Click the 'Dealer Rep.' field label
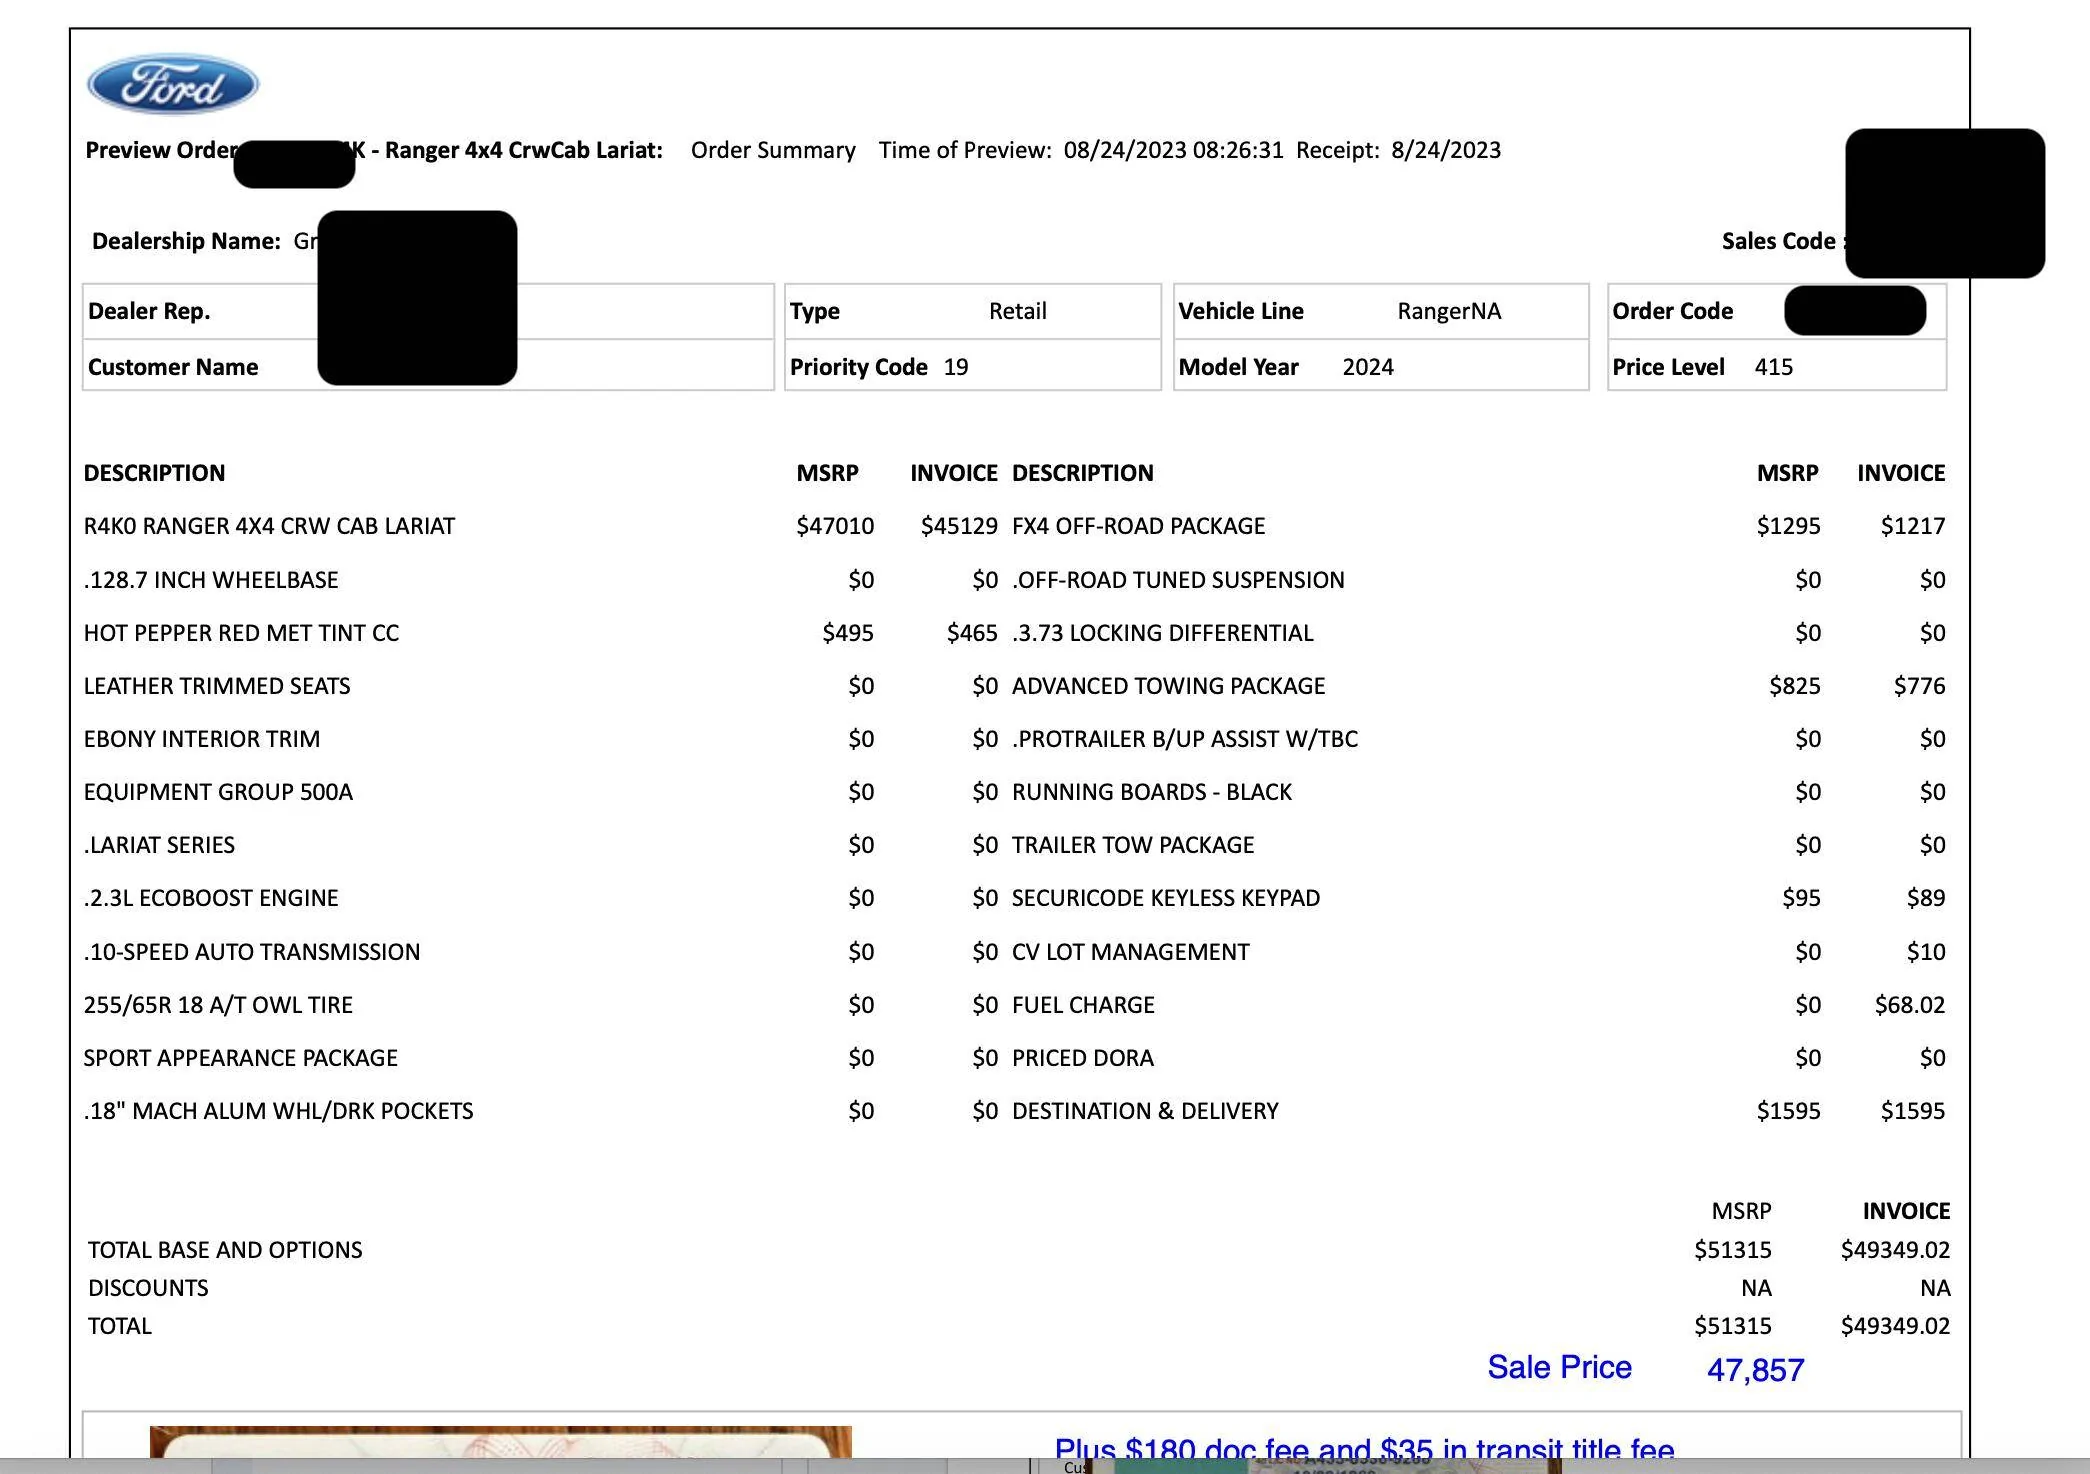Viewport: 2090px width, 1474px height. coord(149,311)
